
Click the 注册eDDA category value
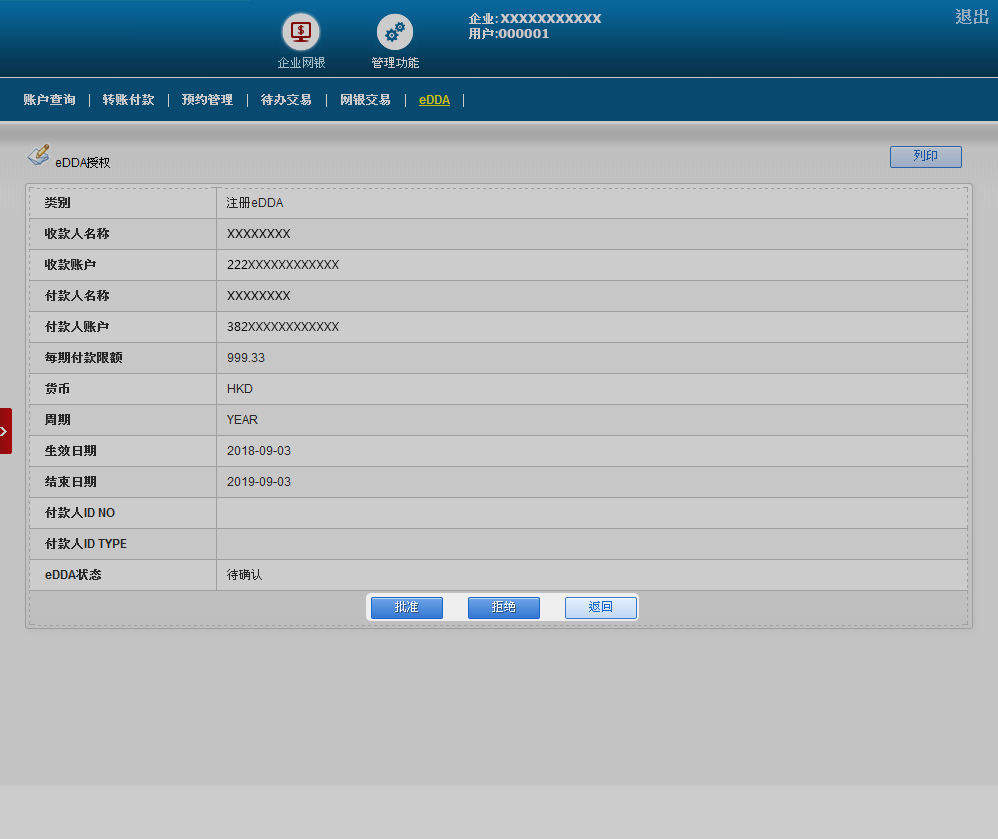pyautogui.click(x=255, y=203)
